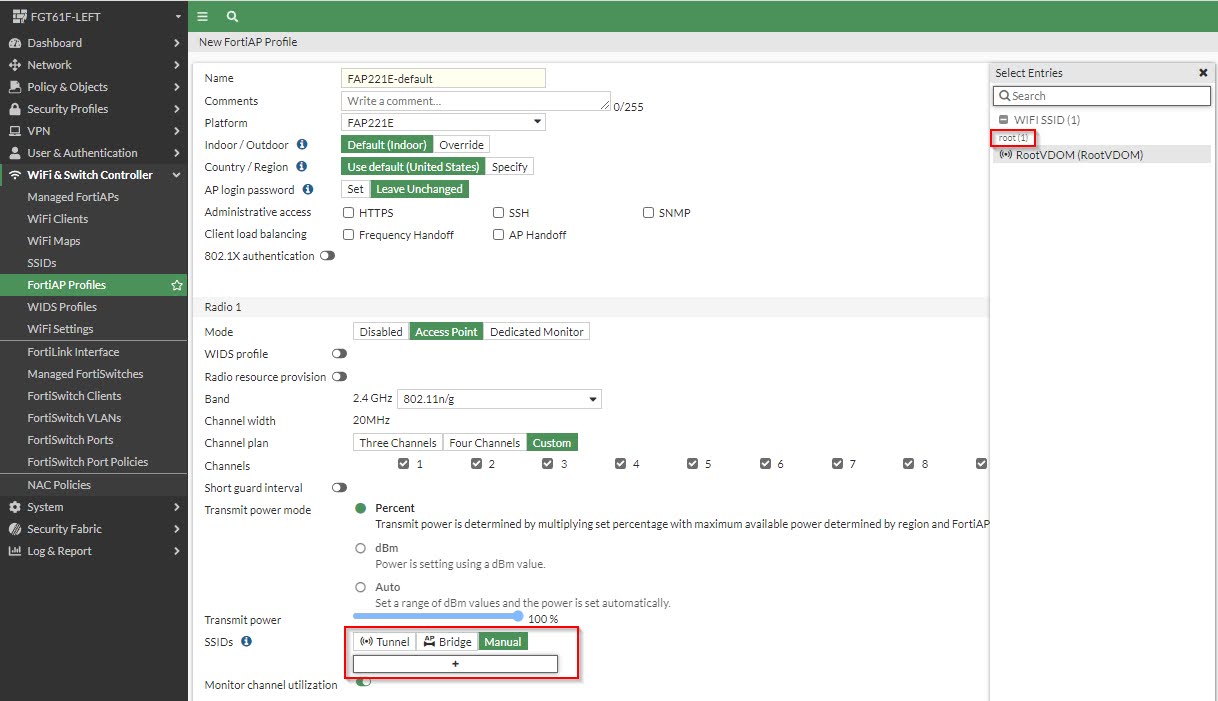1218x701 pixels.
Task: Click the hamburger menu icon in top bar
Action: coord(202,17)
